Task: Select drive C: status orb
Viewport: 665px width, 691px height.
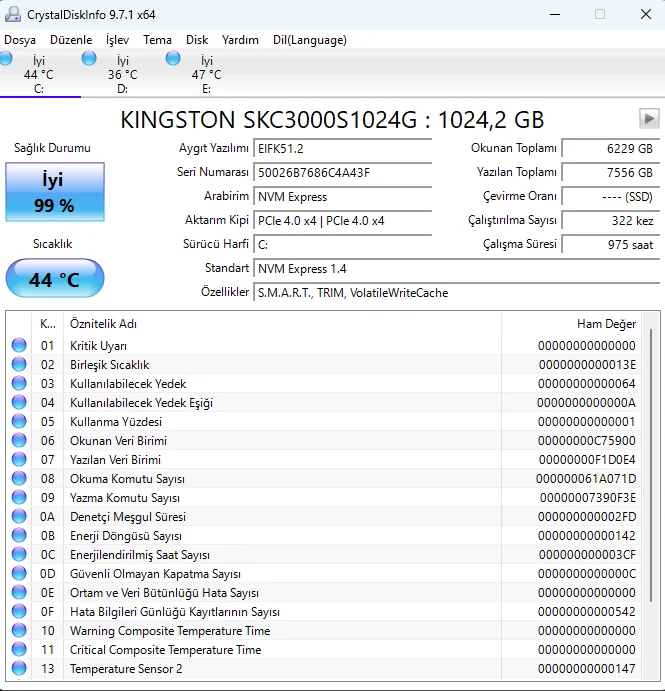Action: click(7, 60)
